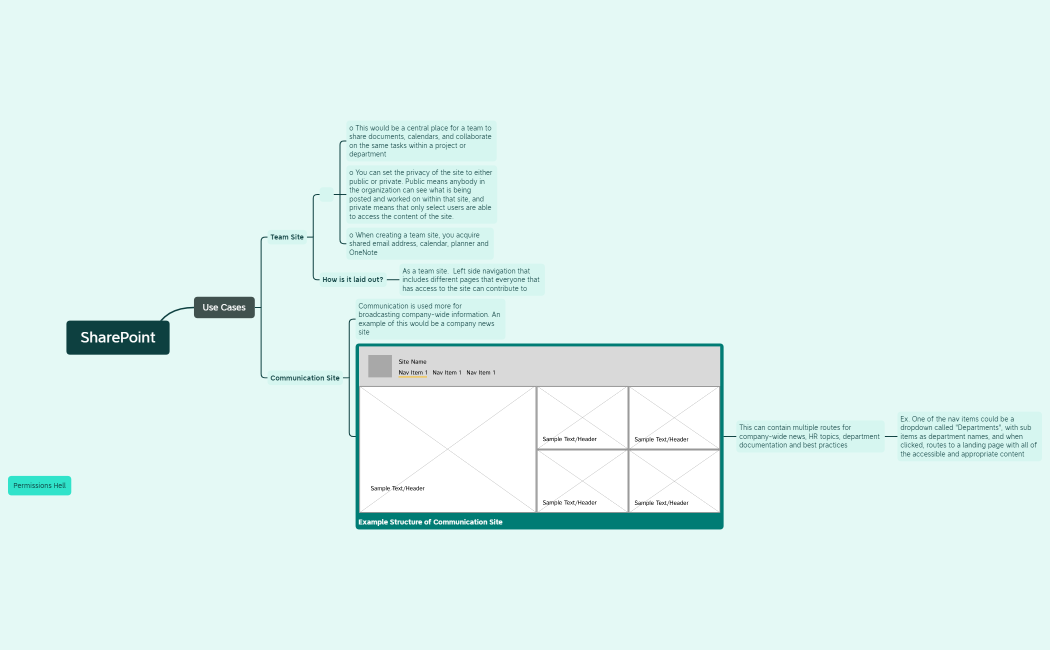Select the note about public or private privacy
The image size is (1050, 650).
click(x=420, y=194)
